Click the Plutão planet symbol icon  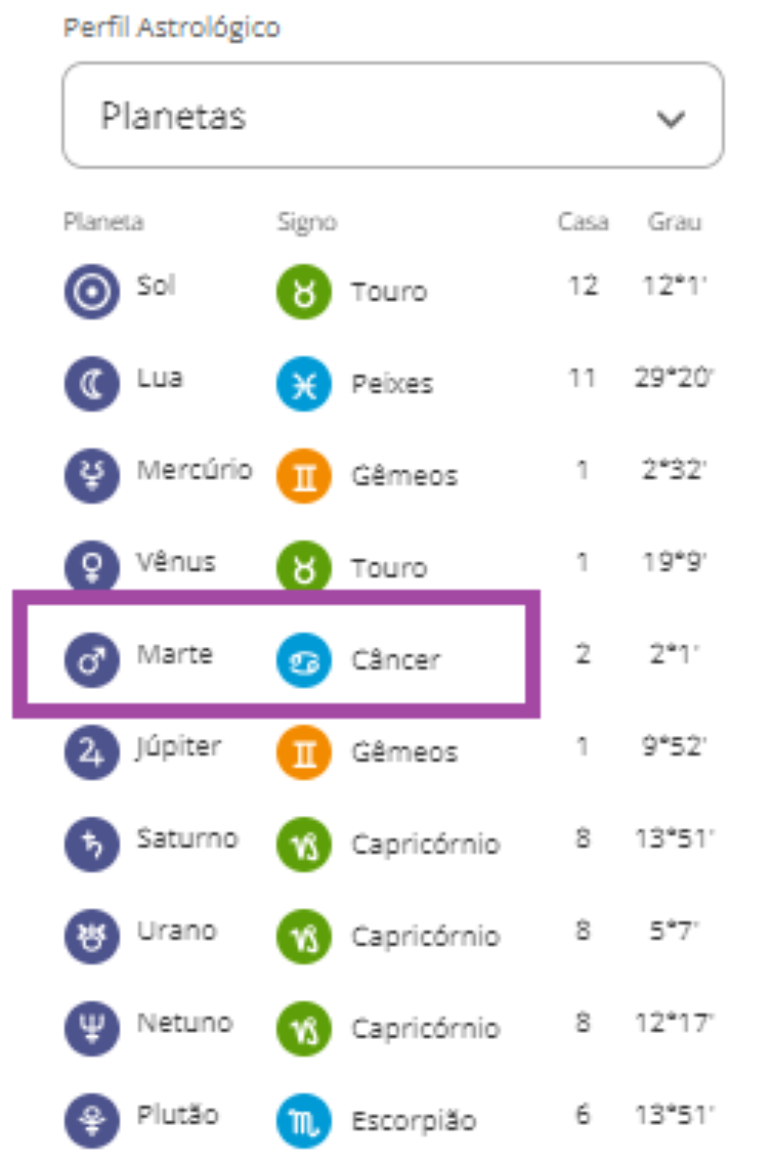(x=92, y=1120)
